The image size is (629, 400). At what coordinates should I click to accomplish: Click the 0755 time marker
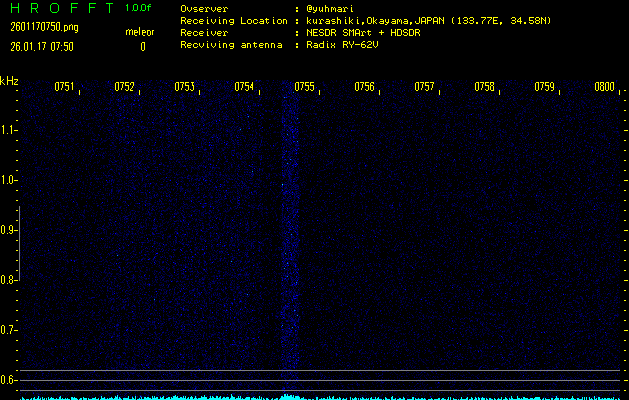coord(304,87)
